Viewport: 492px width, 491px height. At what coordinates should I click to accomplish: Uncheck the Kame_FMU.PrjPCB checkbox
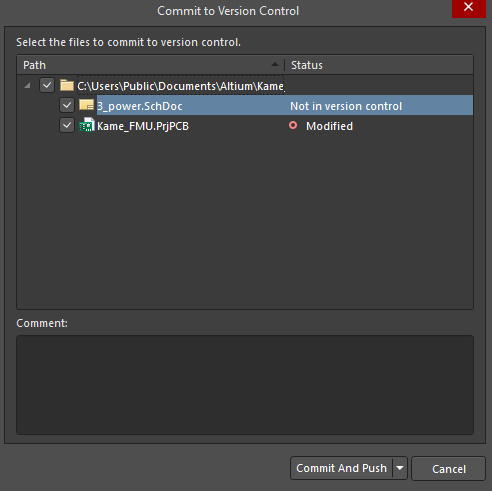[x=67, y=126]
